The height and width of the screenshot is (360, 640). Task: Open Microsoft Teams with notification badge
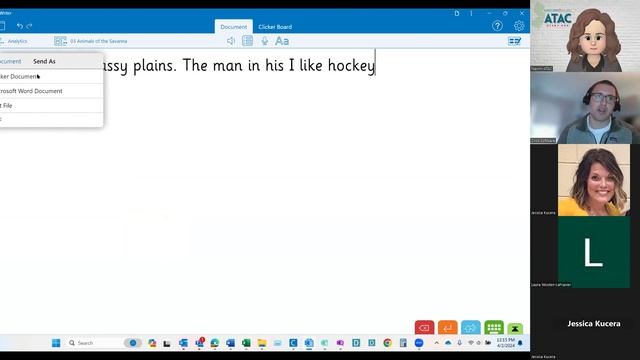(x=200, y=342)
